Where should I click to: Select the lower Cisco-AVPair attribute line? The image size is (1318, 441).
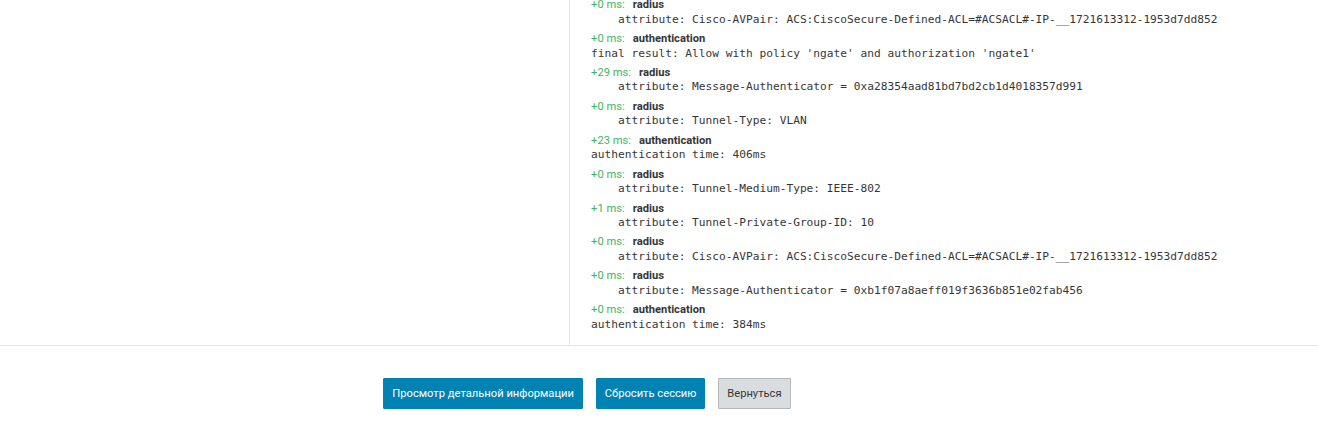point(917,257)
